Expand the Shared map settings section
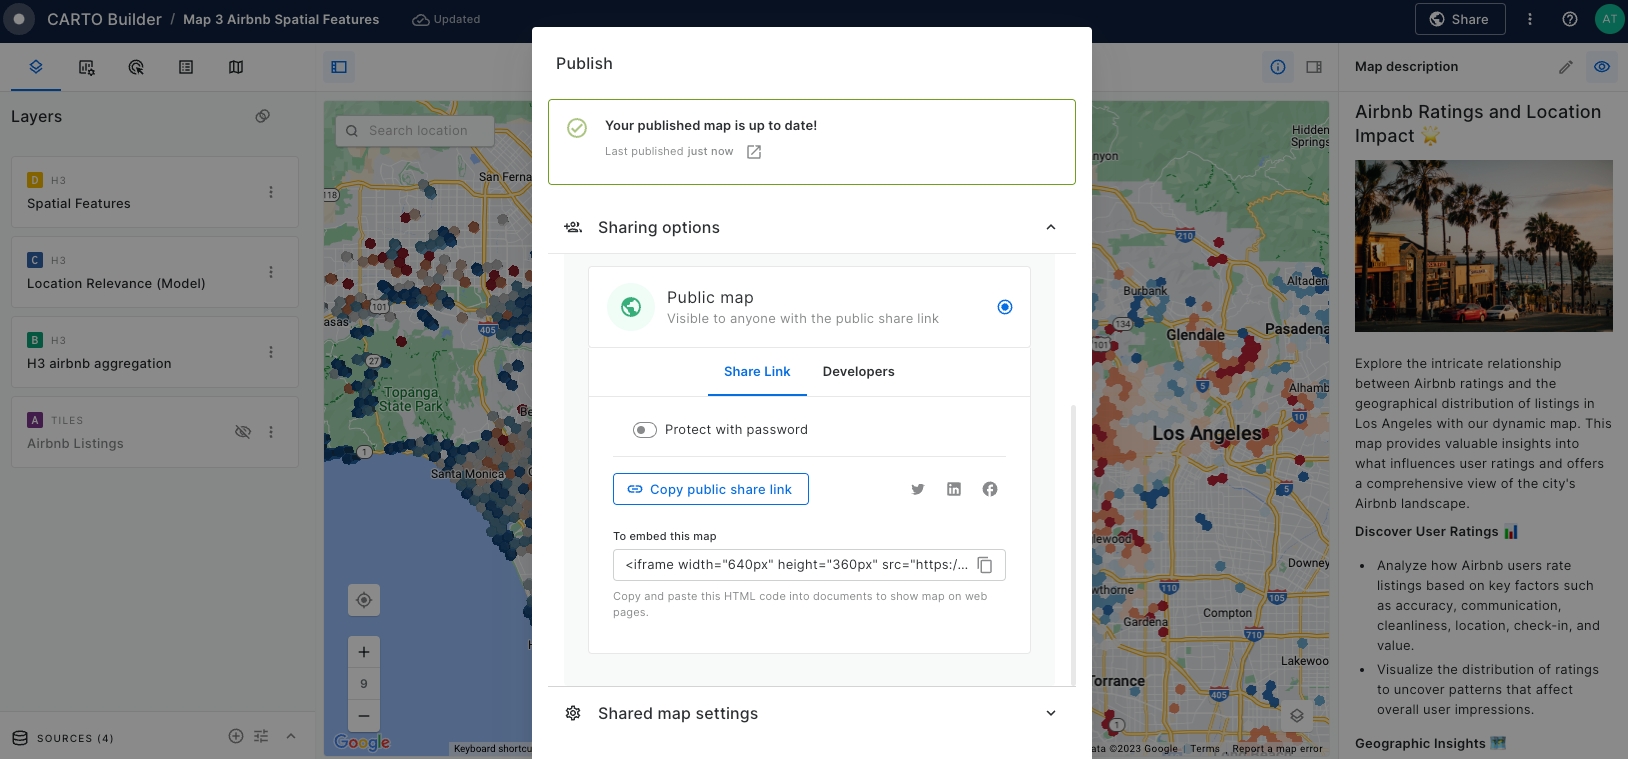The height and width of the screenshot is (759, 1628). (1051, 713)
